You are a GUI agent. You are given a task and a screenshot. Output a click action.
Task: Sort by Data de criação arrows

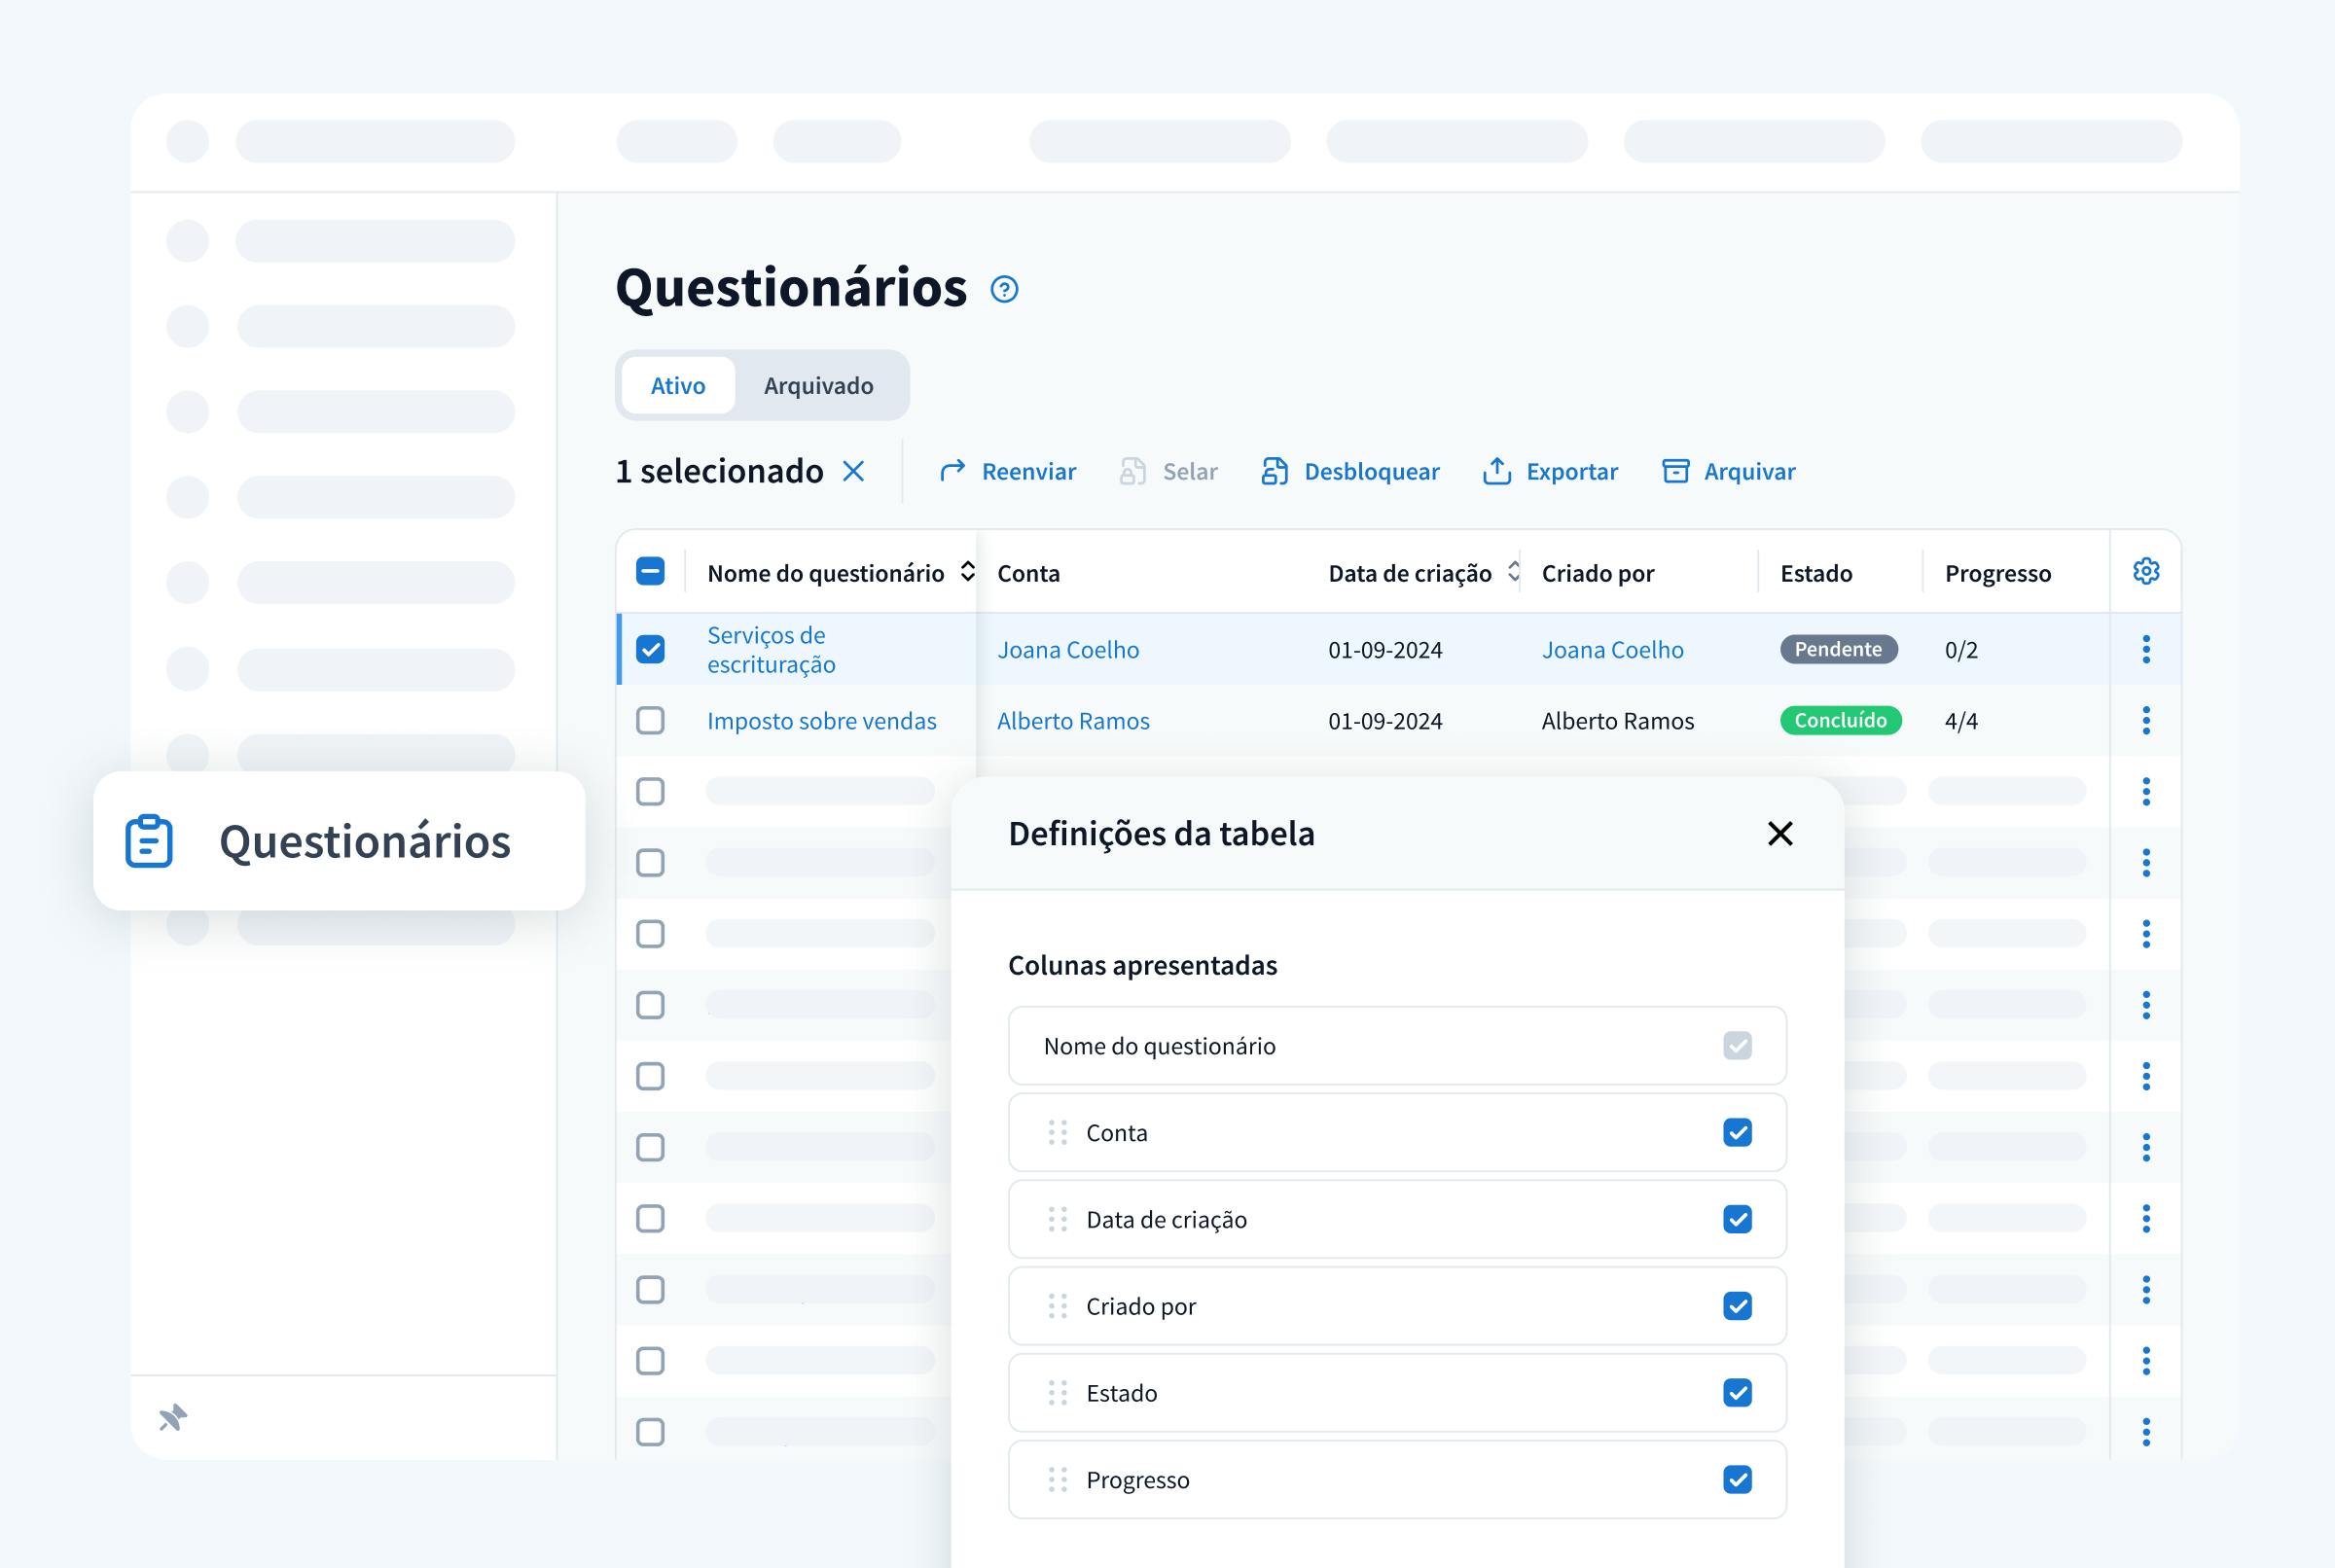(1514, 571)
